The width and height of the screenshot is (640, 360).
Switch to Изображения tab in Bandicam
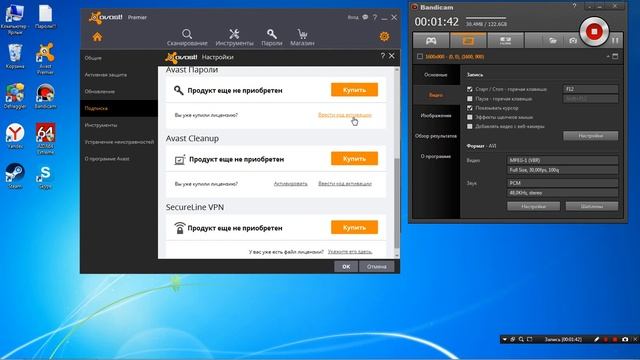pyautogui.click(x=436, y=116)
